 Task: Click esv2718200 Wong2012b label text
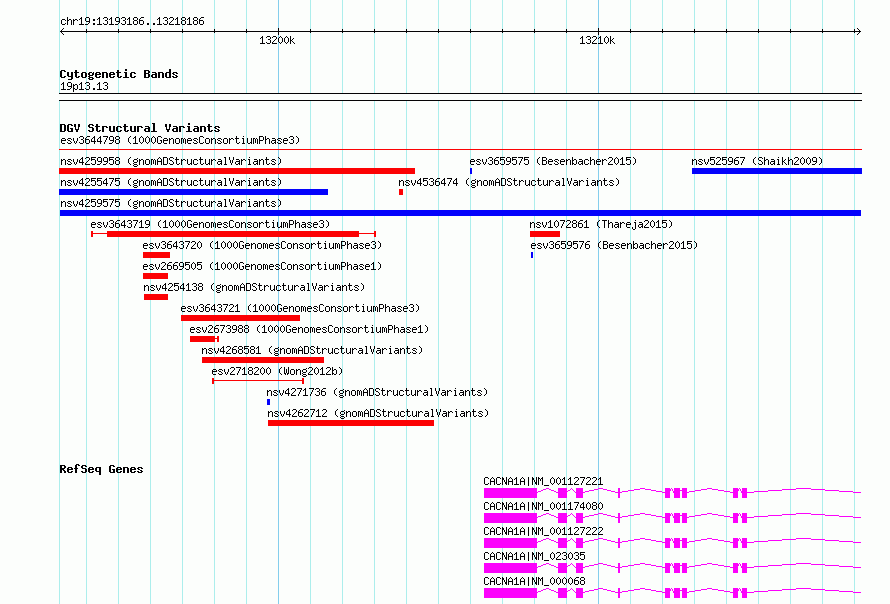tap(277, 371)
